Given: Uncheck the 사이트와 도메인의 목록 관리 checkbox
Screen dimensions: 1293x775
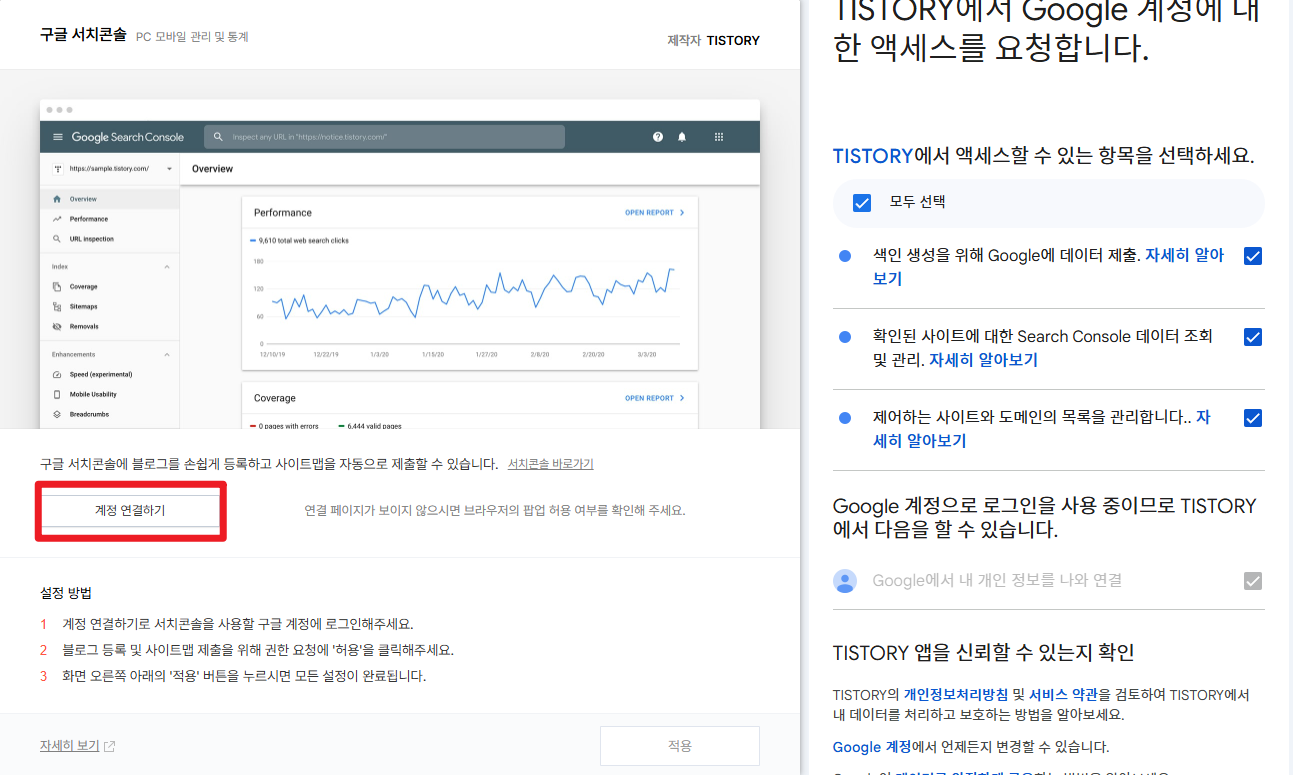Looking at the screenshot, I should (1253, 418).
